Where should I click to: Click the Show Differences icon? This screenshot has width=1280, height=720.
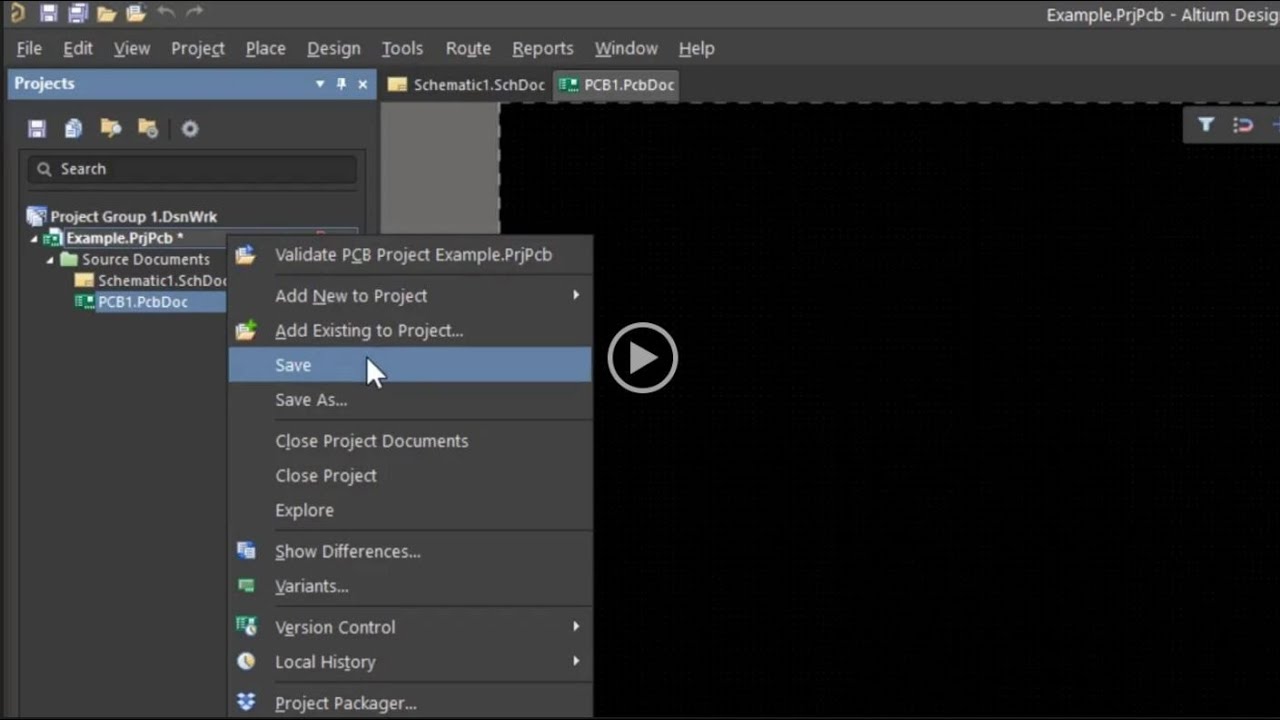click(246, 551)
